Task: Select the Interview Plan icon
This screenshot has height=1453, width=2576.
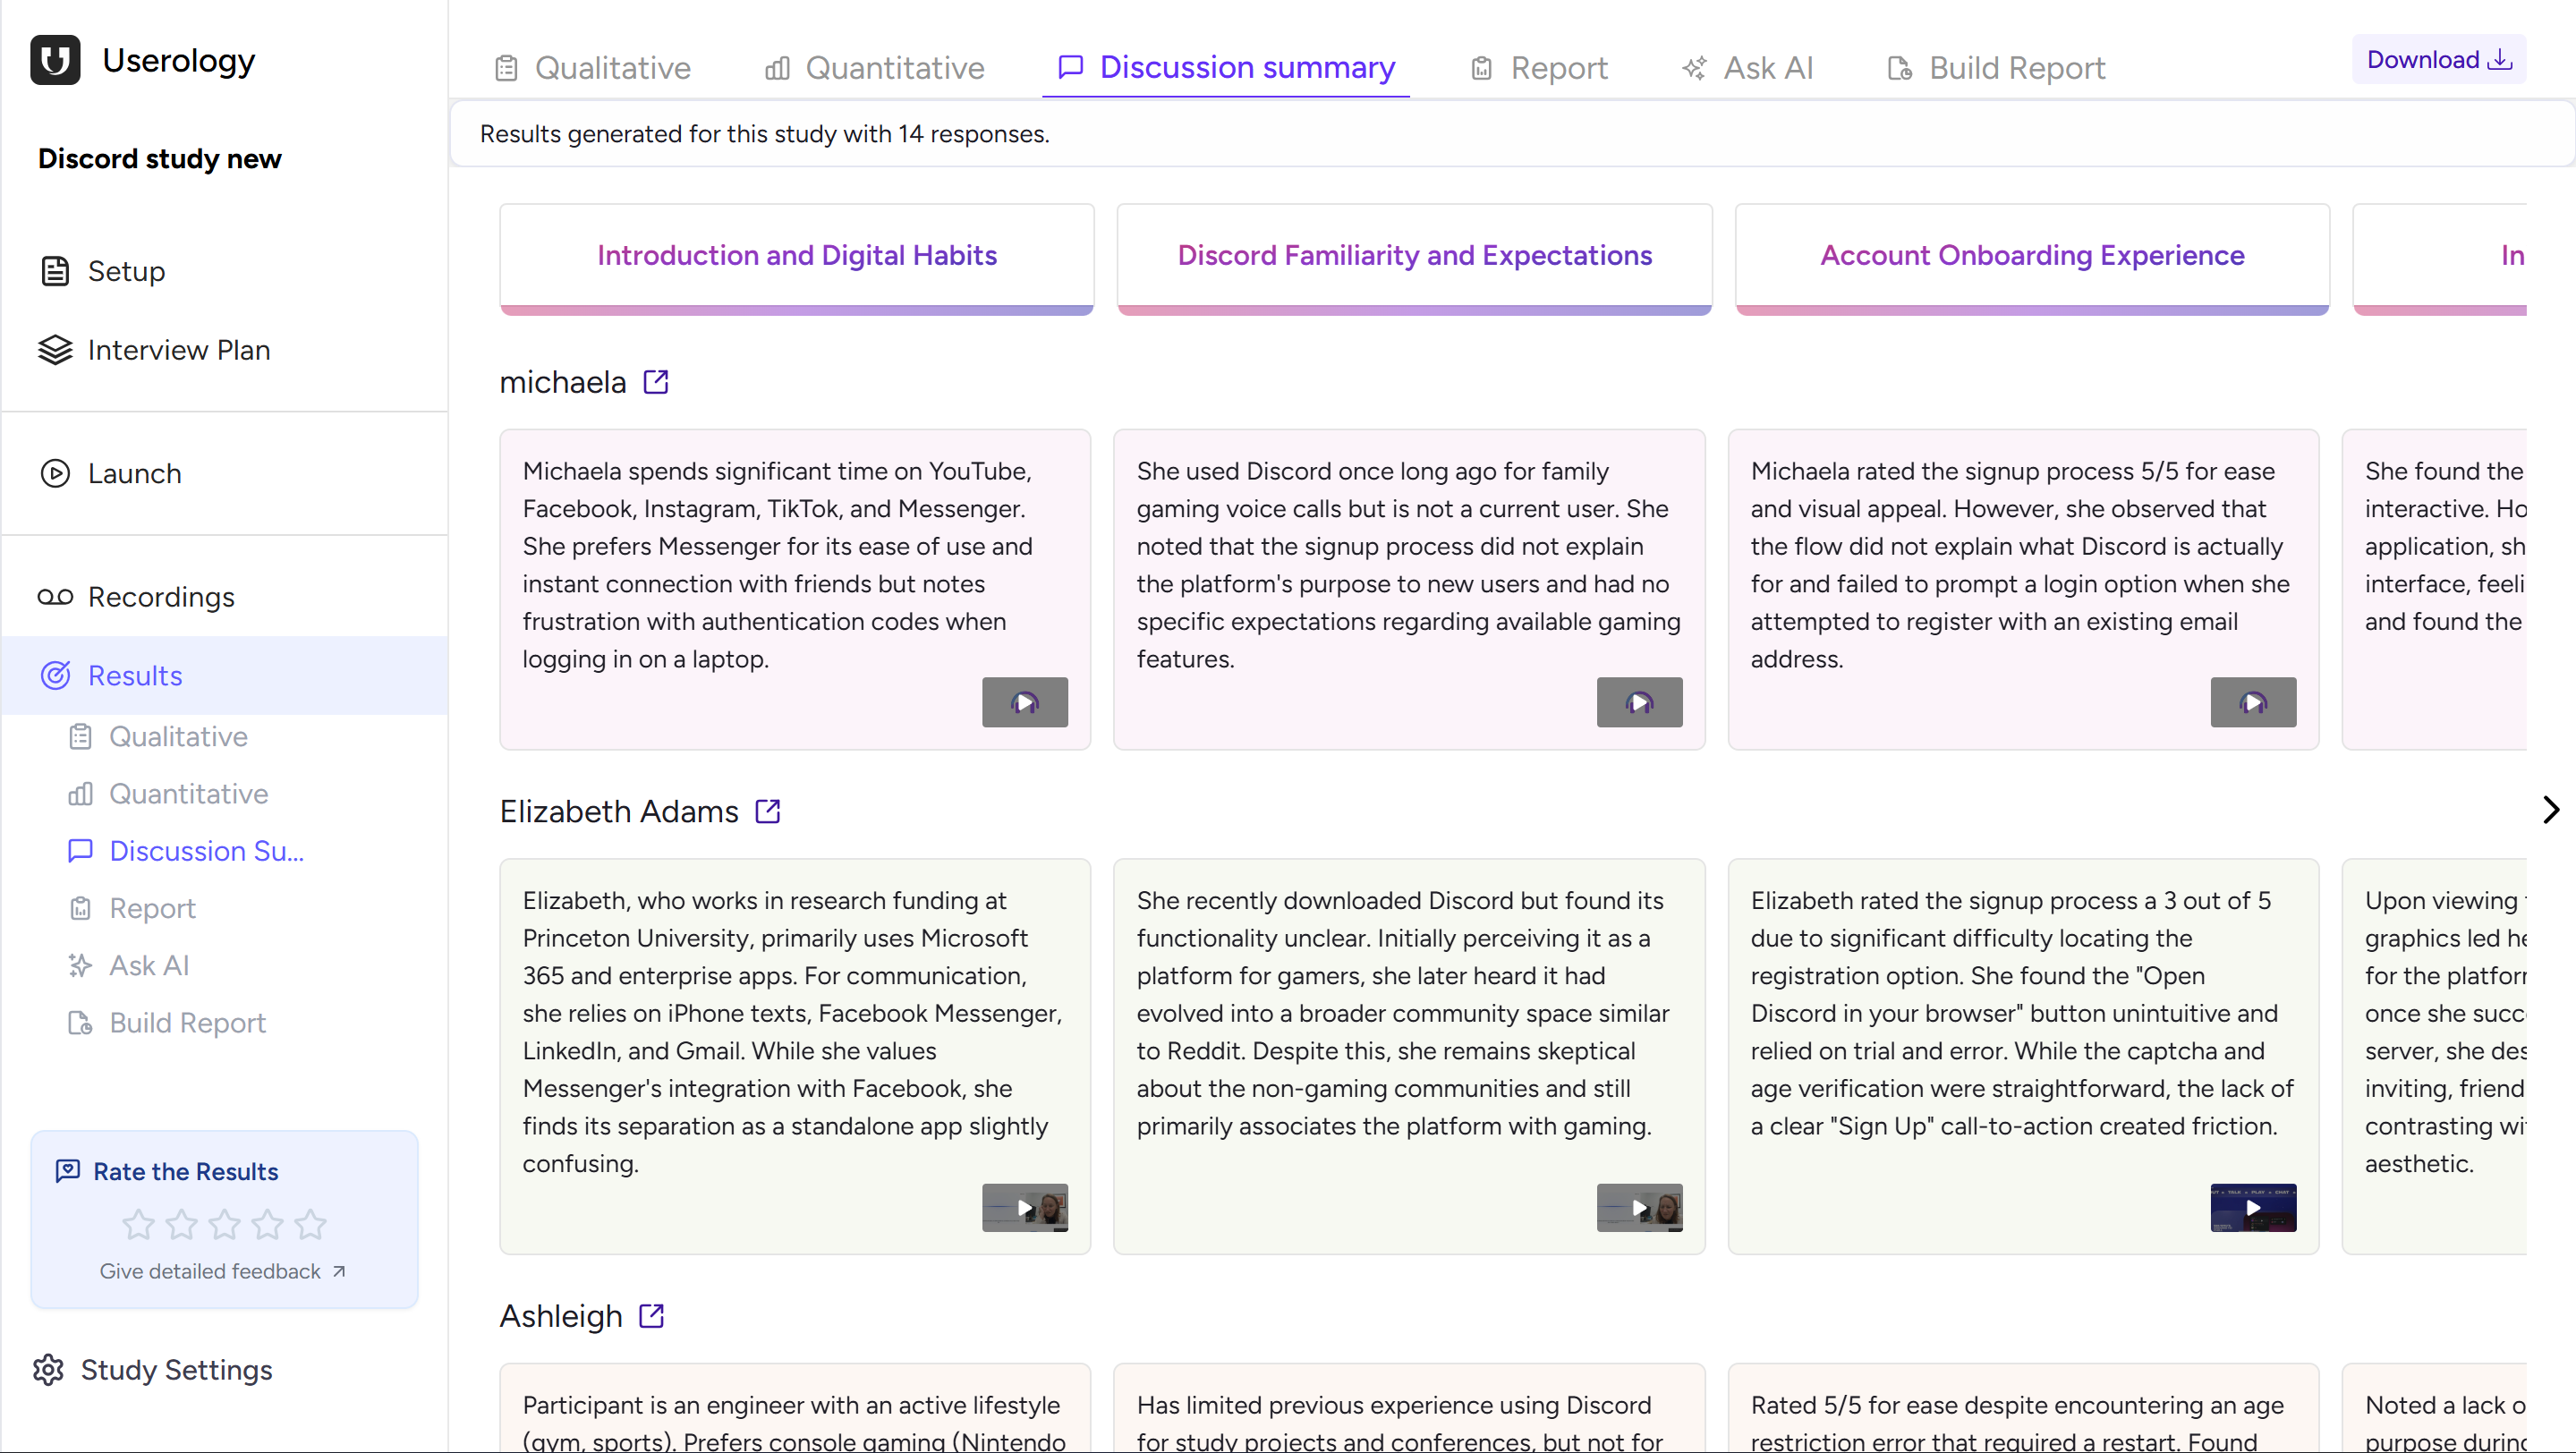Action: click(55, 349)
